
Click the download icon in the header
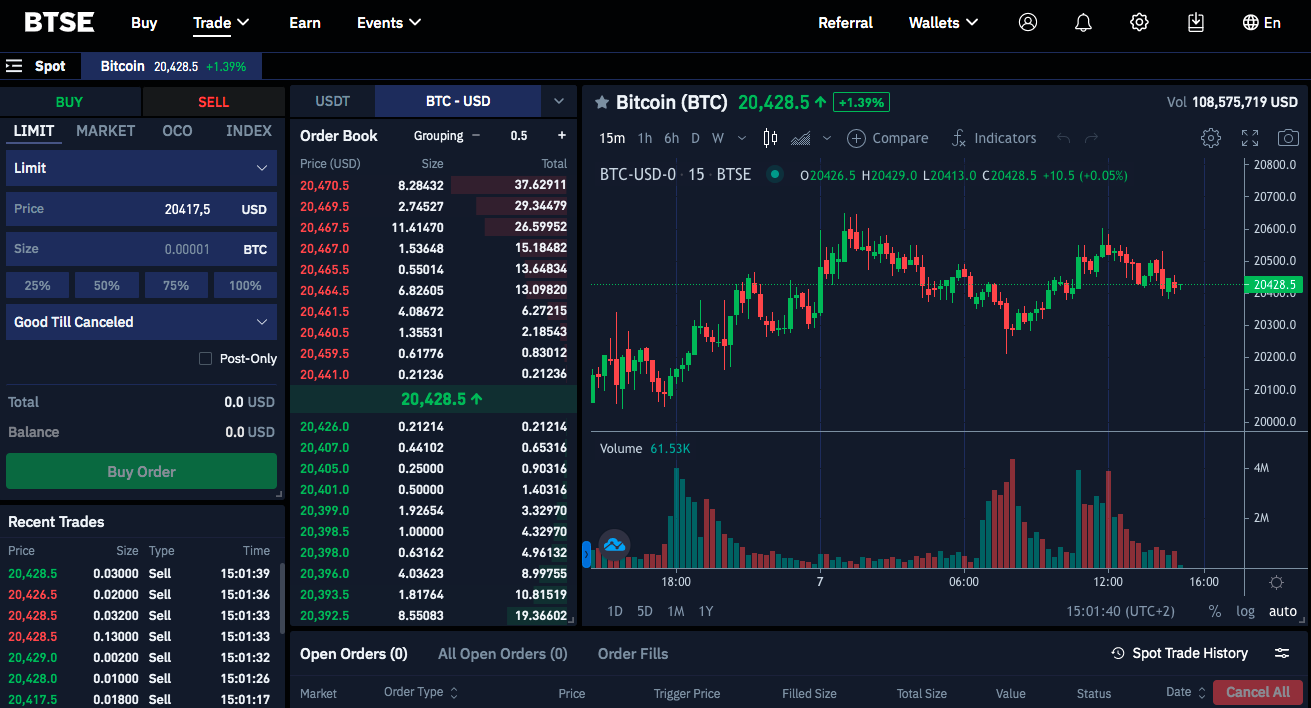point(1195,22)
